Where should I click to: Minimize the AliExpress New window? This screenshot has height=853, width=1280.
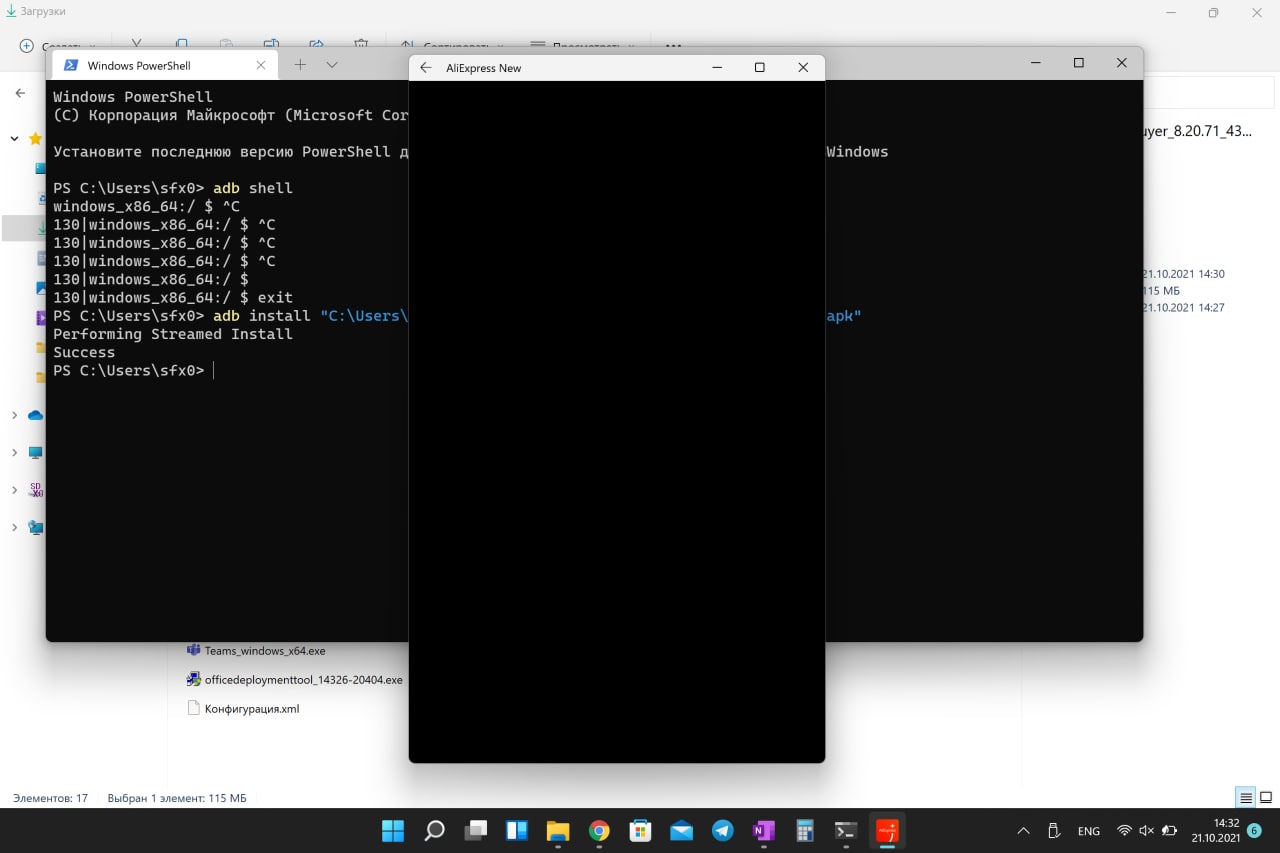pos(717,67)
